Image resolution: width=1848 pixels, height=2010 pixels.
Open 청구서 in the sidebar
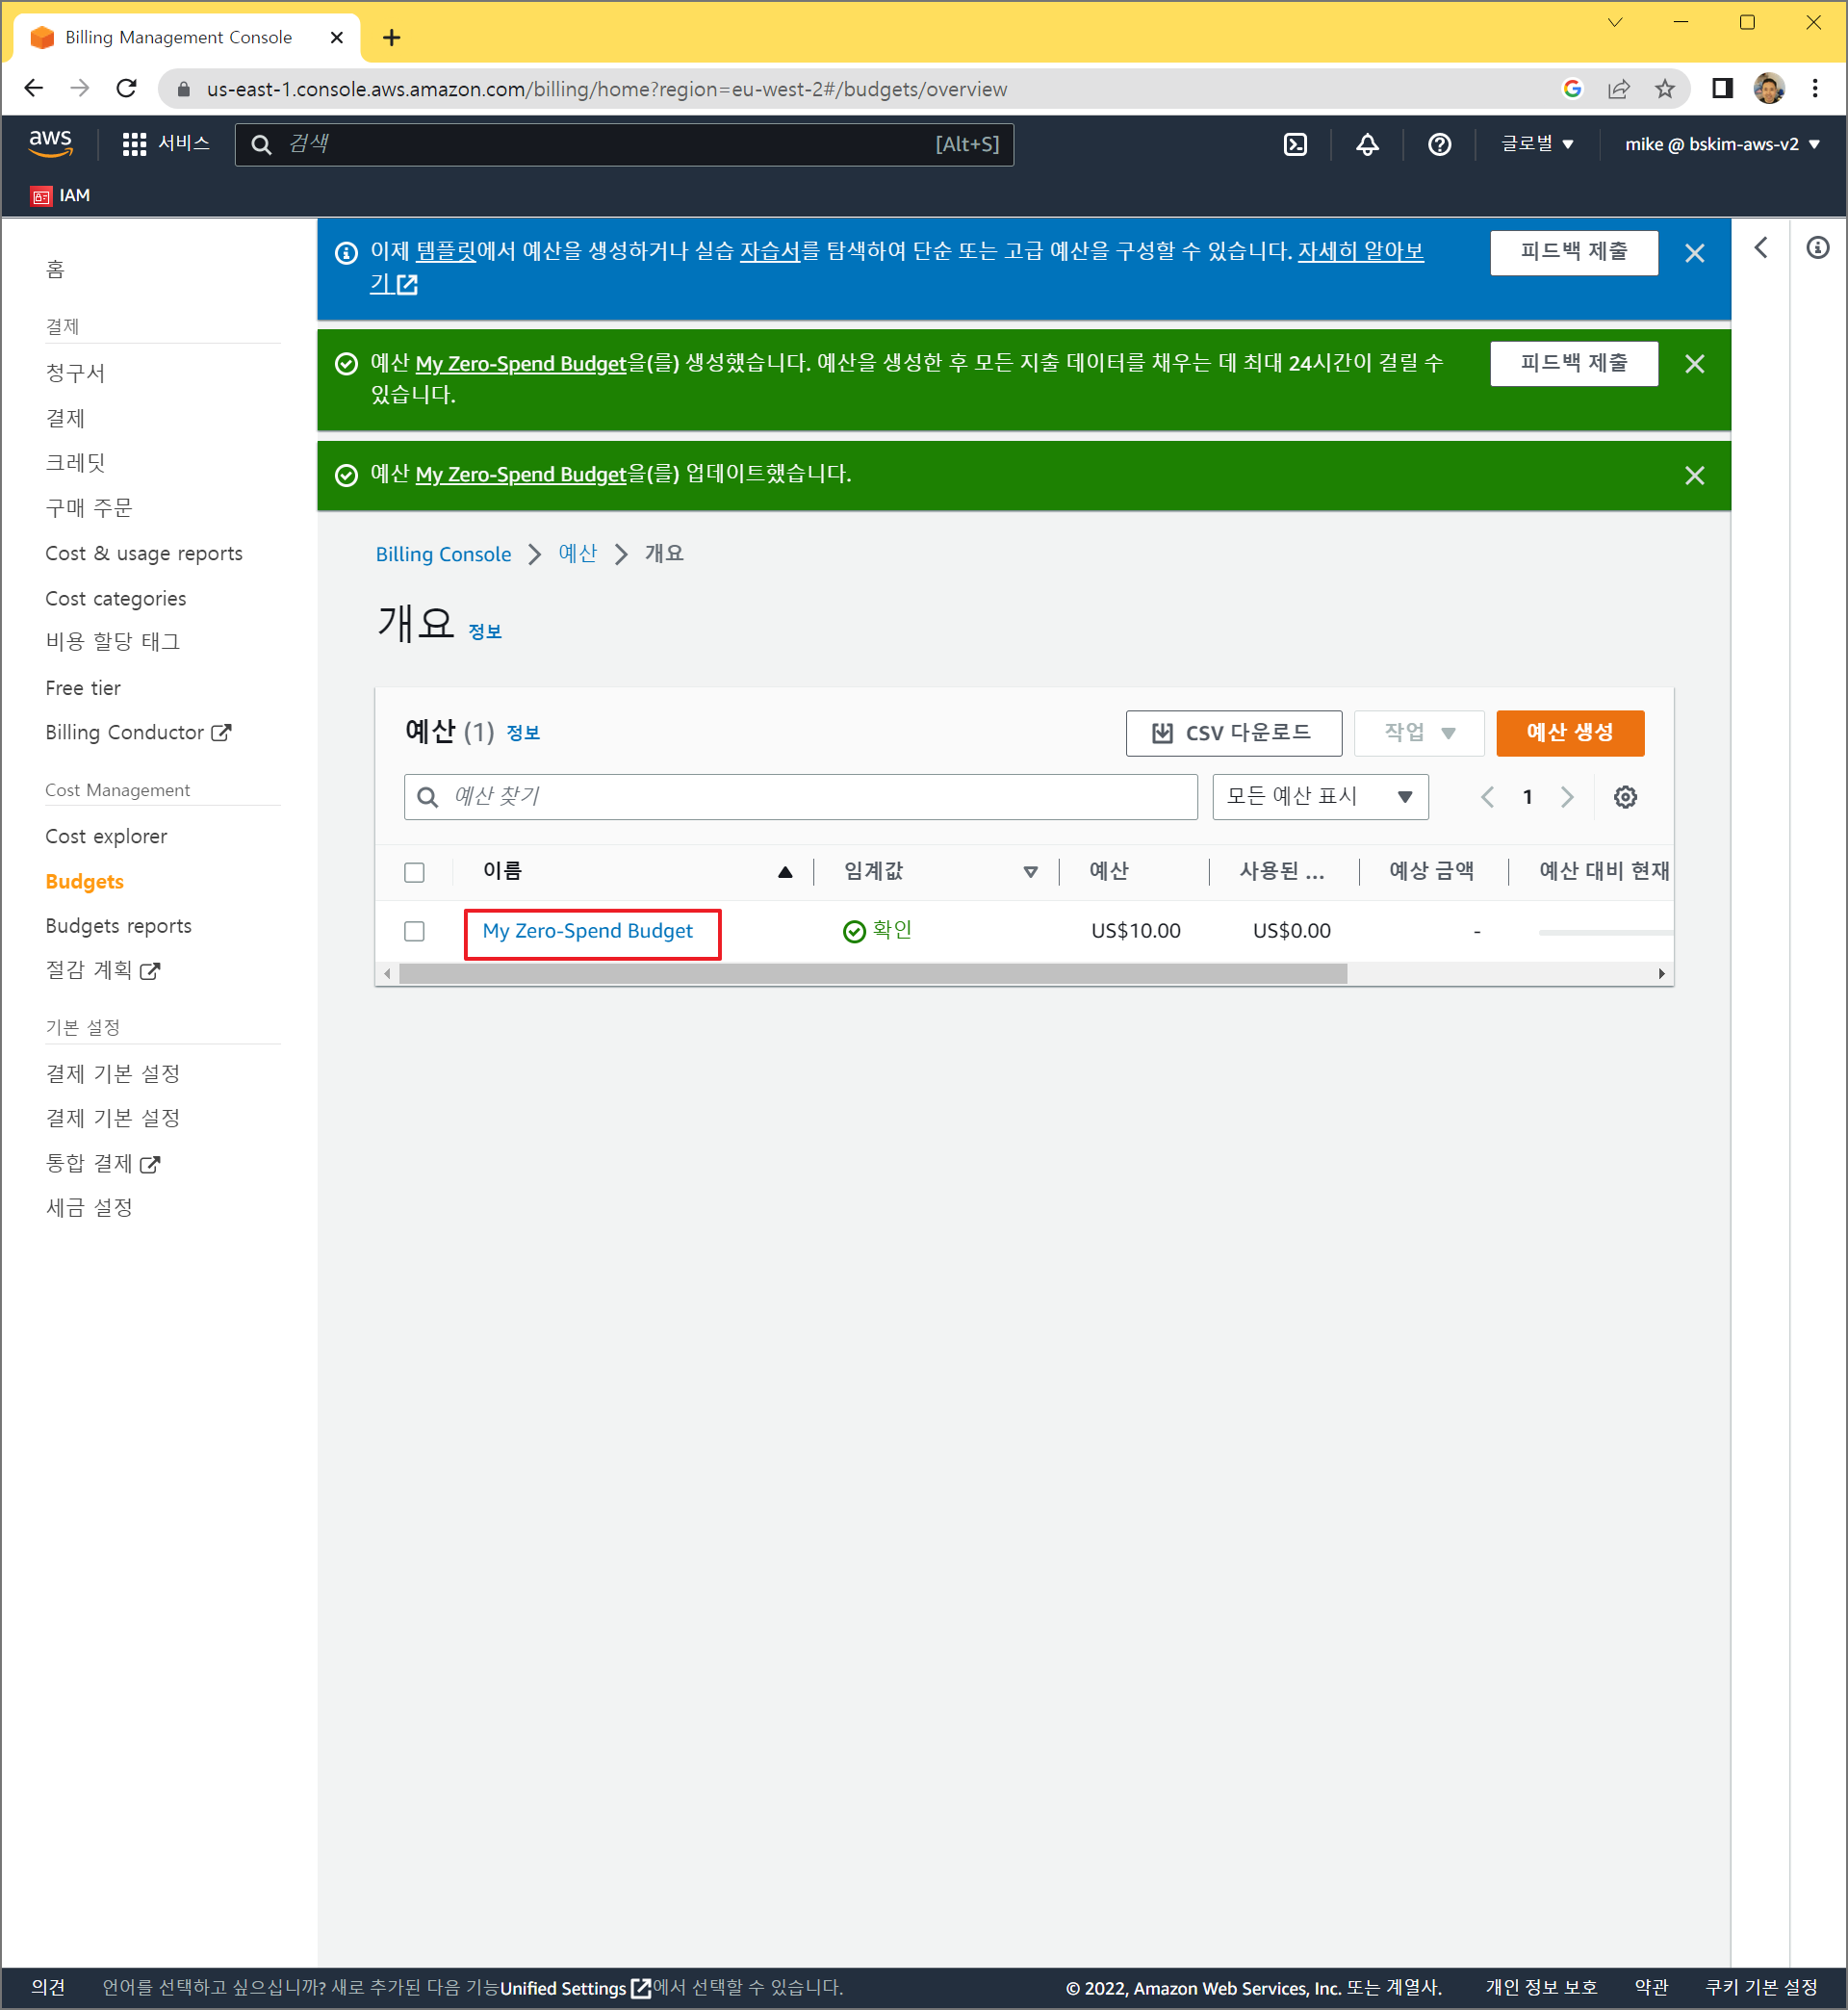75,373
